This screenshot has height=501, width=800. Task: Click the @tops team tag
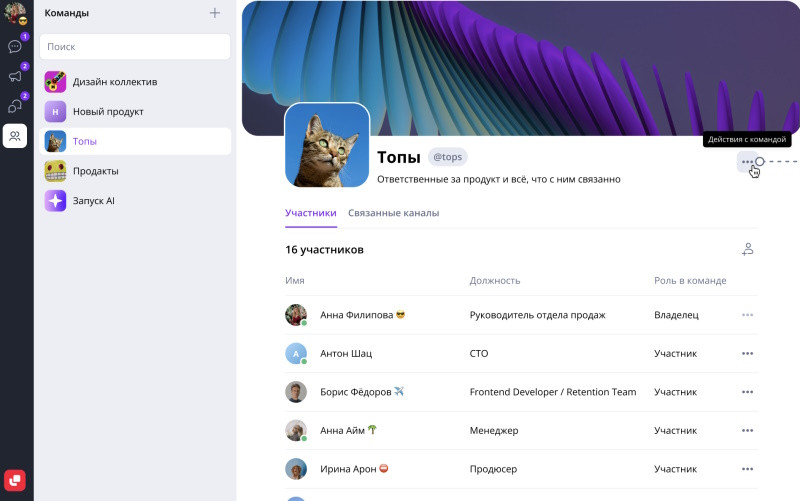pos(447,157)
